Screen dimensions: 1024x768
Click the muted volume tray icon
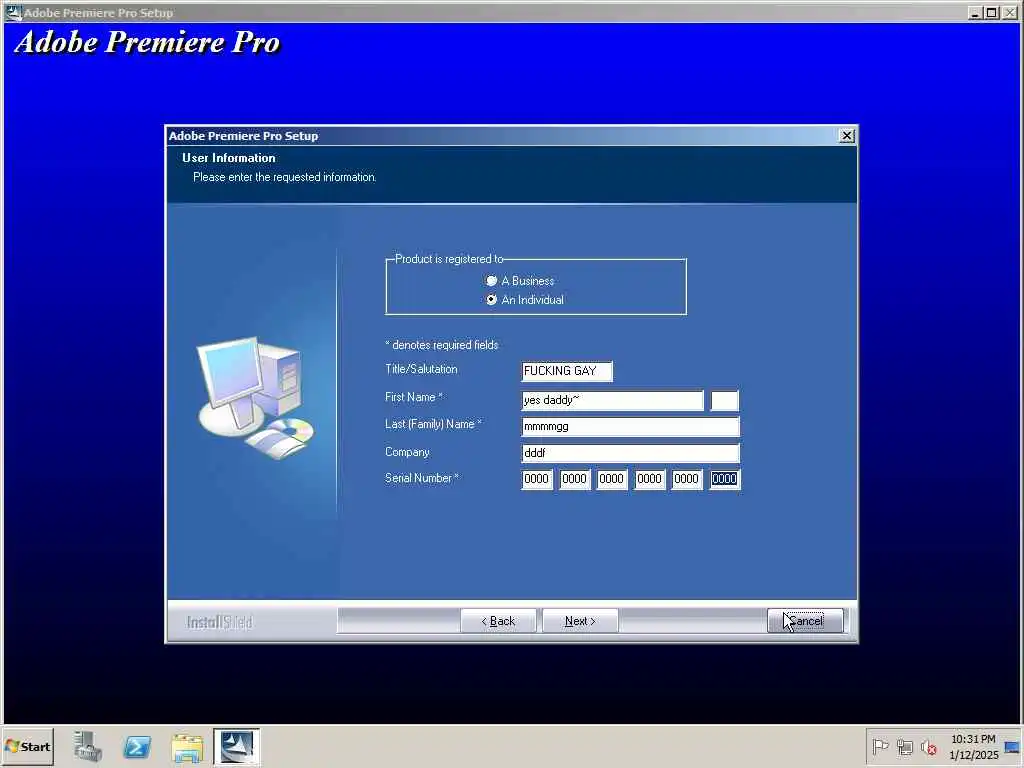click(x=929, y=746)
